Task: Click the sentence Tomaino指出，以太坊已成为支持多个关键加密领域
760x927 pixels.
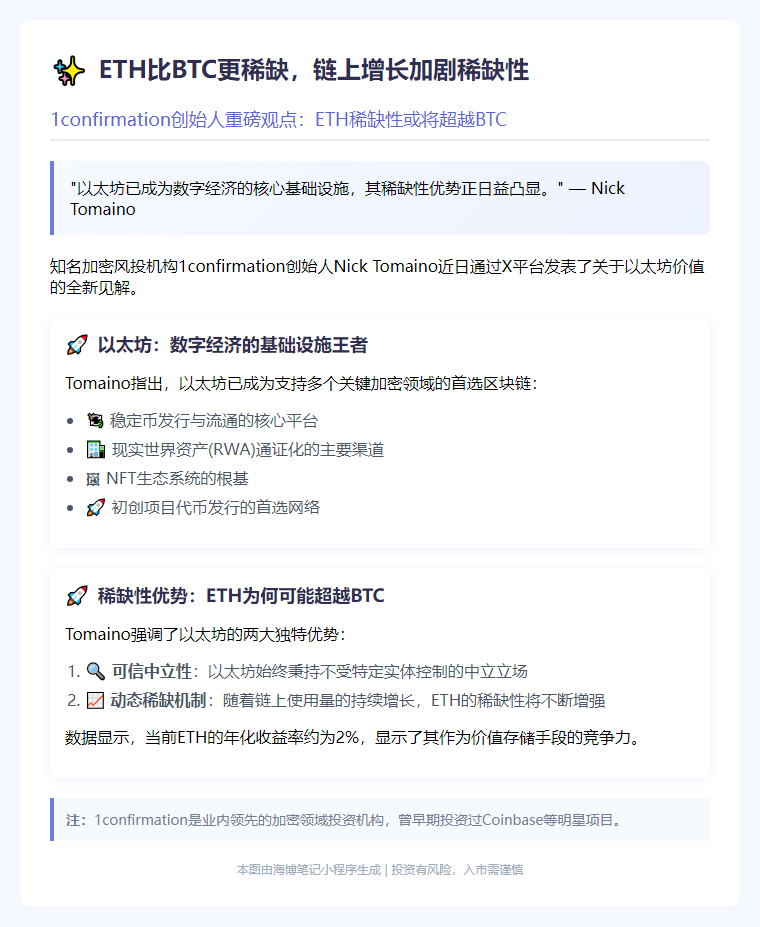Action: 301,383
